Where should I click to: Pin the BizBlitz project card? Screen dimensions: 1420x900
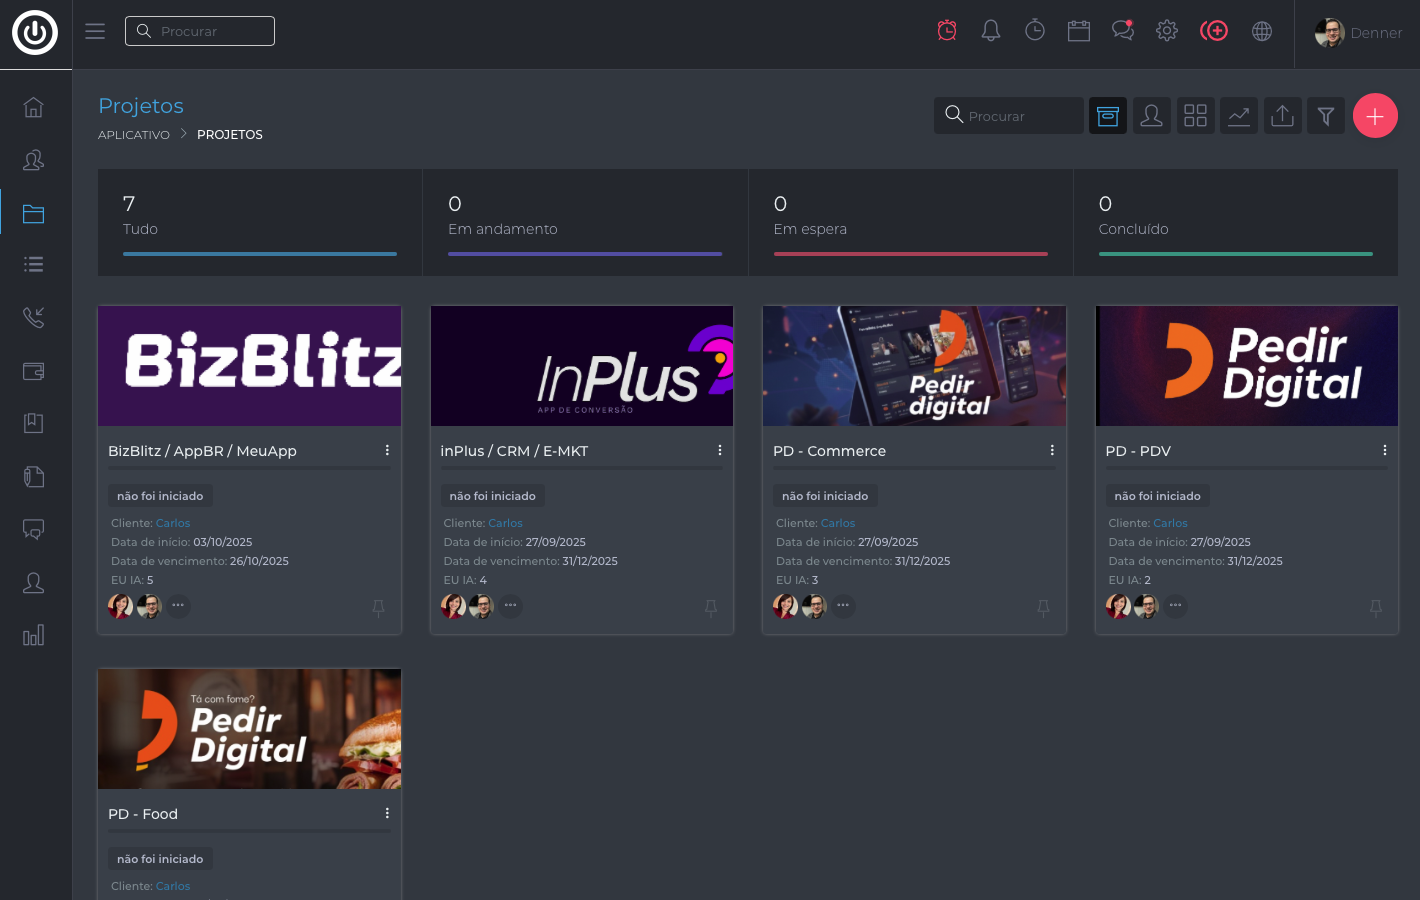click(x=378, y=608)
